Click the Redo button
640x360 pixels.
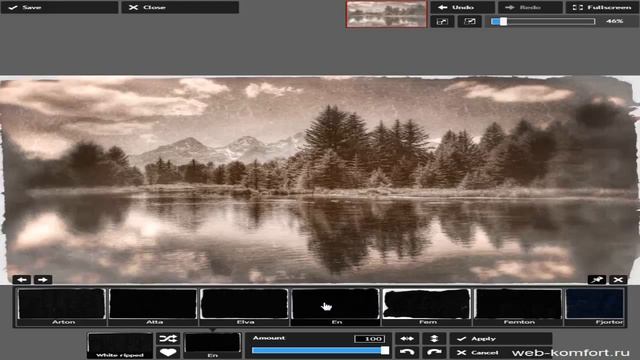[530, 7]
